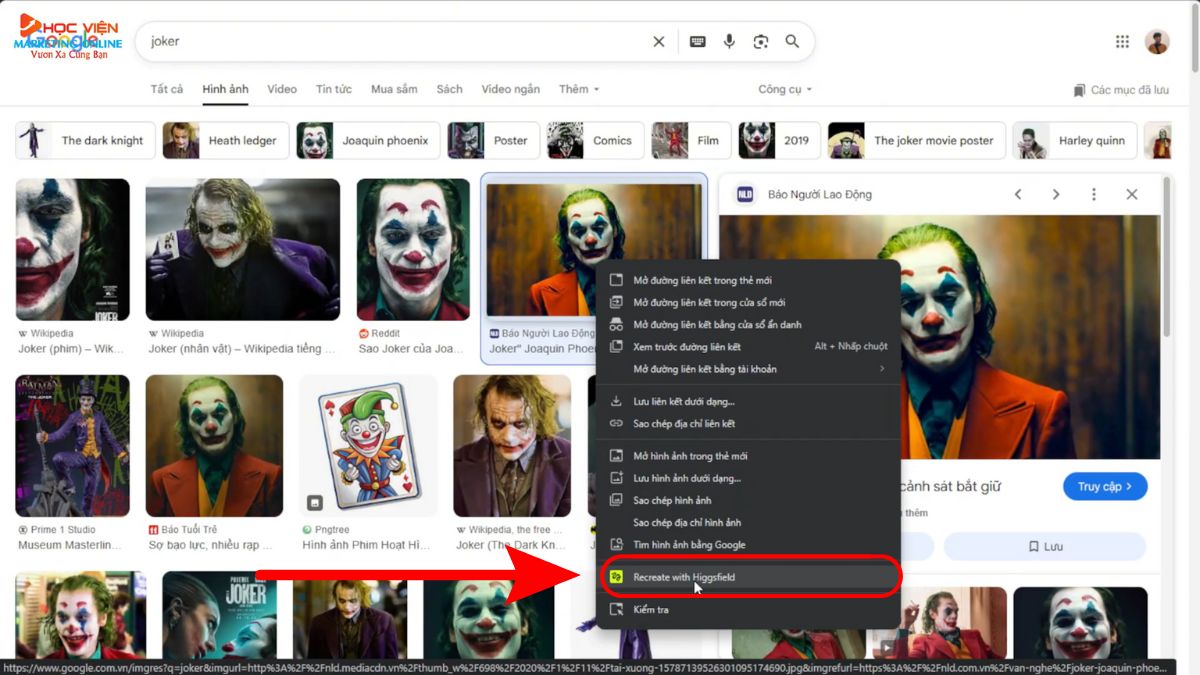Click the Truy cập button
1200x675 pixels.
[1104, 487]
